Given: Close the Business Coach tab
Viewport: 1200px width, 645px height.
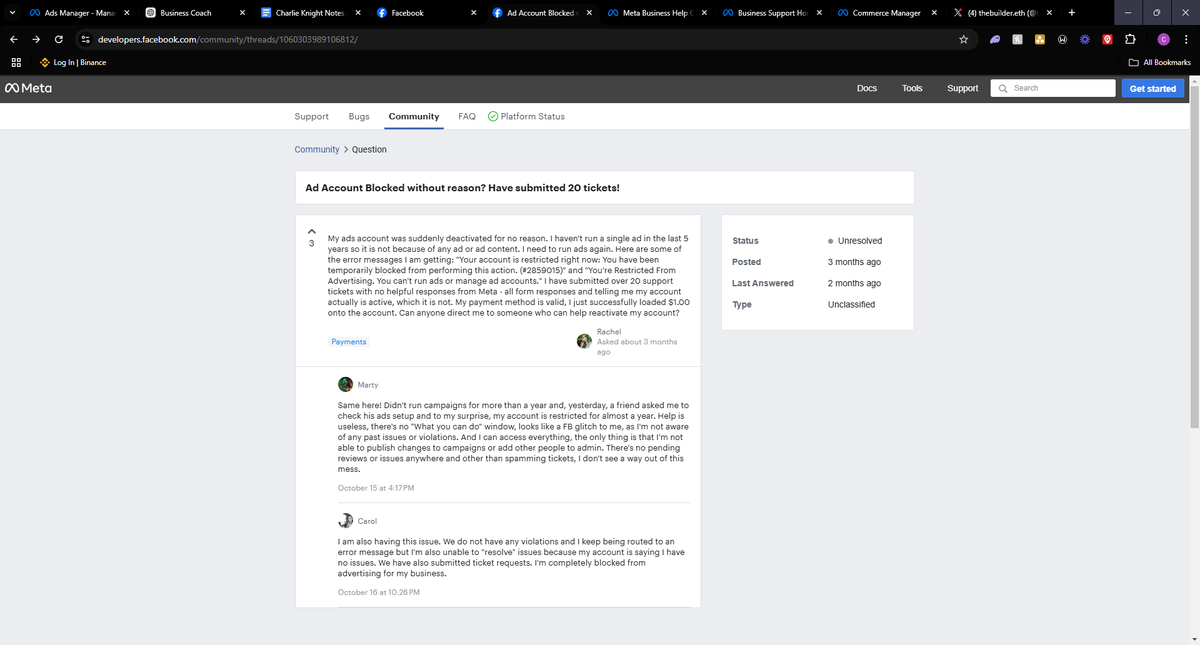Looking at the screenshot, I should [x=243, y=13].
